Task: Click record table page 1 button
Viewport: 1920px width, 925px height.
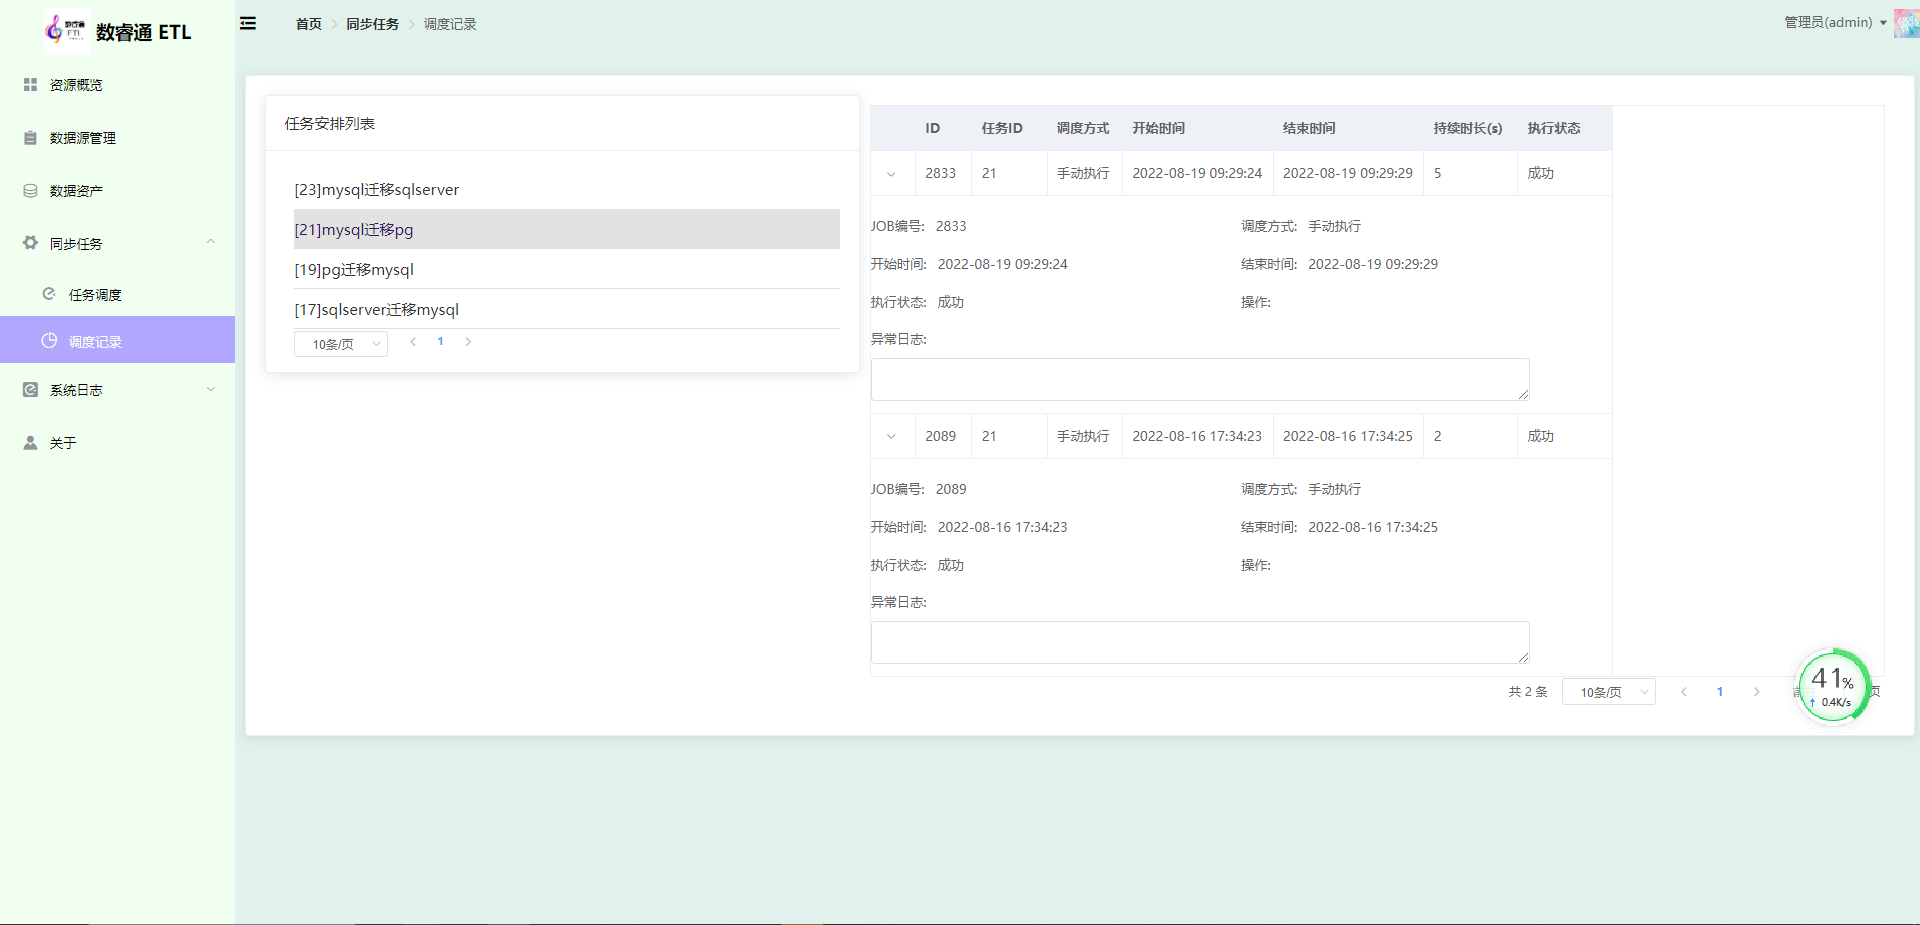Action: point(1720,692)
